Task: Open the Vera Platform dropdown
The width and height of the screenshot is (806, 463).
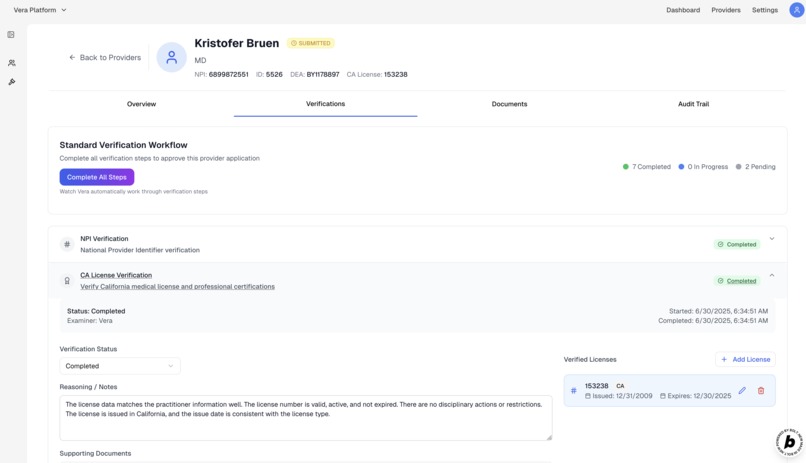Action: (x=40, y=10)
